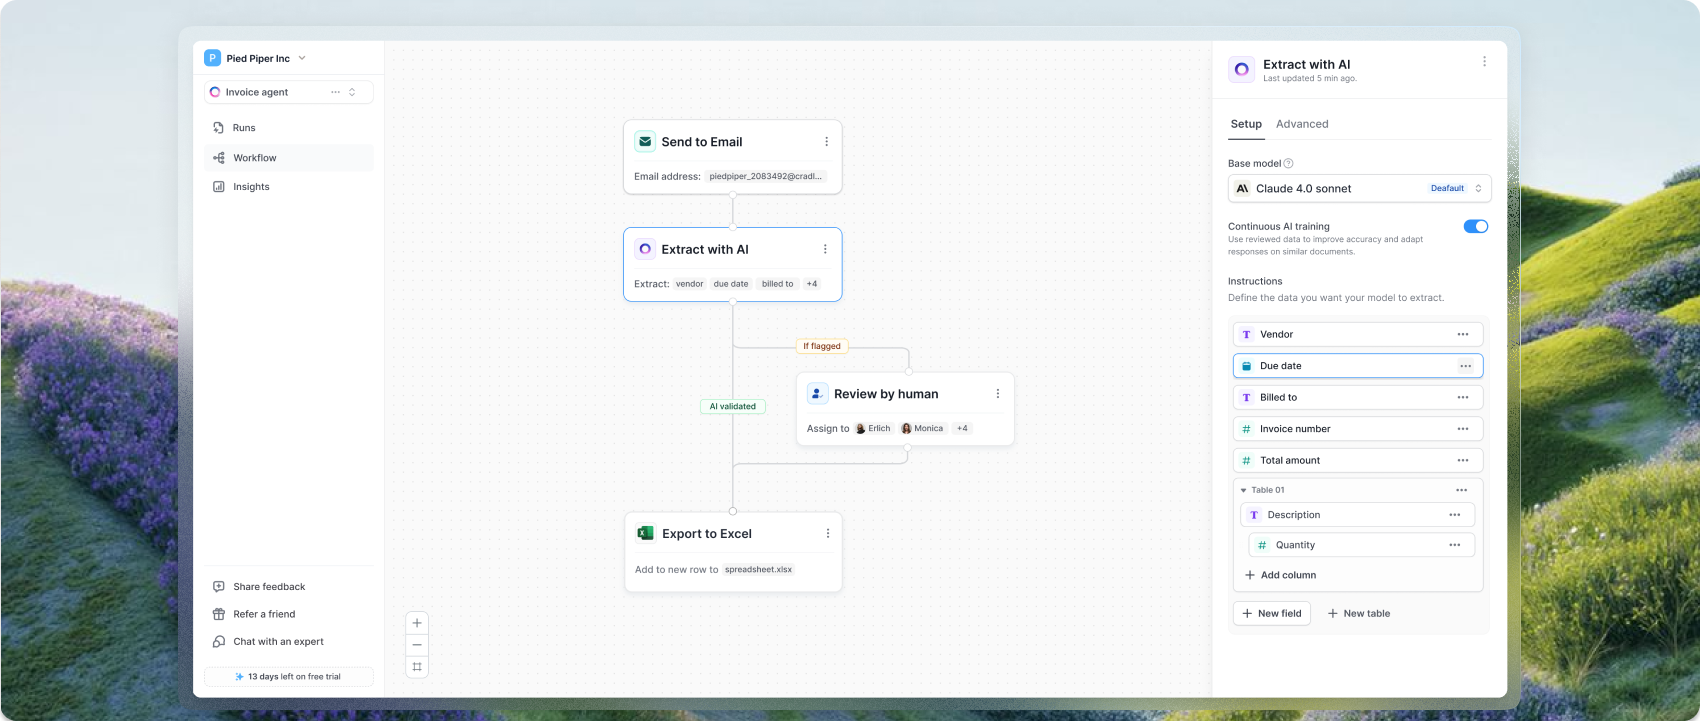Click the Extract with AI node icon

coord(645,249)
